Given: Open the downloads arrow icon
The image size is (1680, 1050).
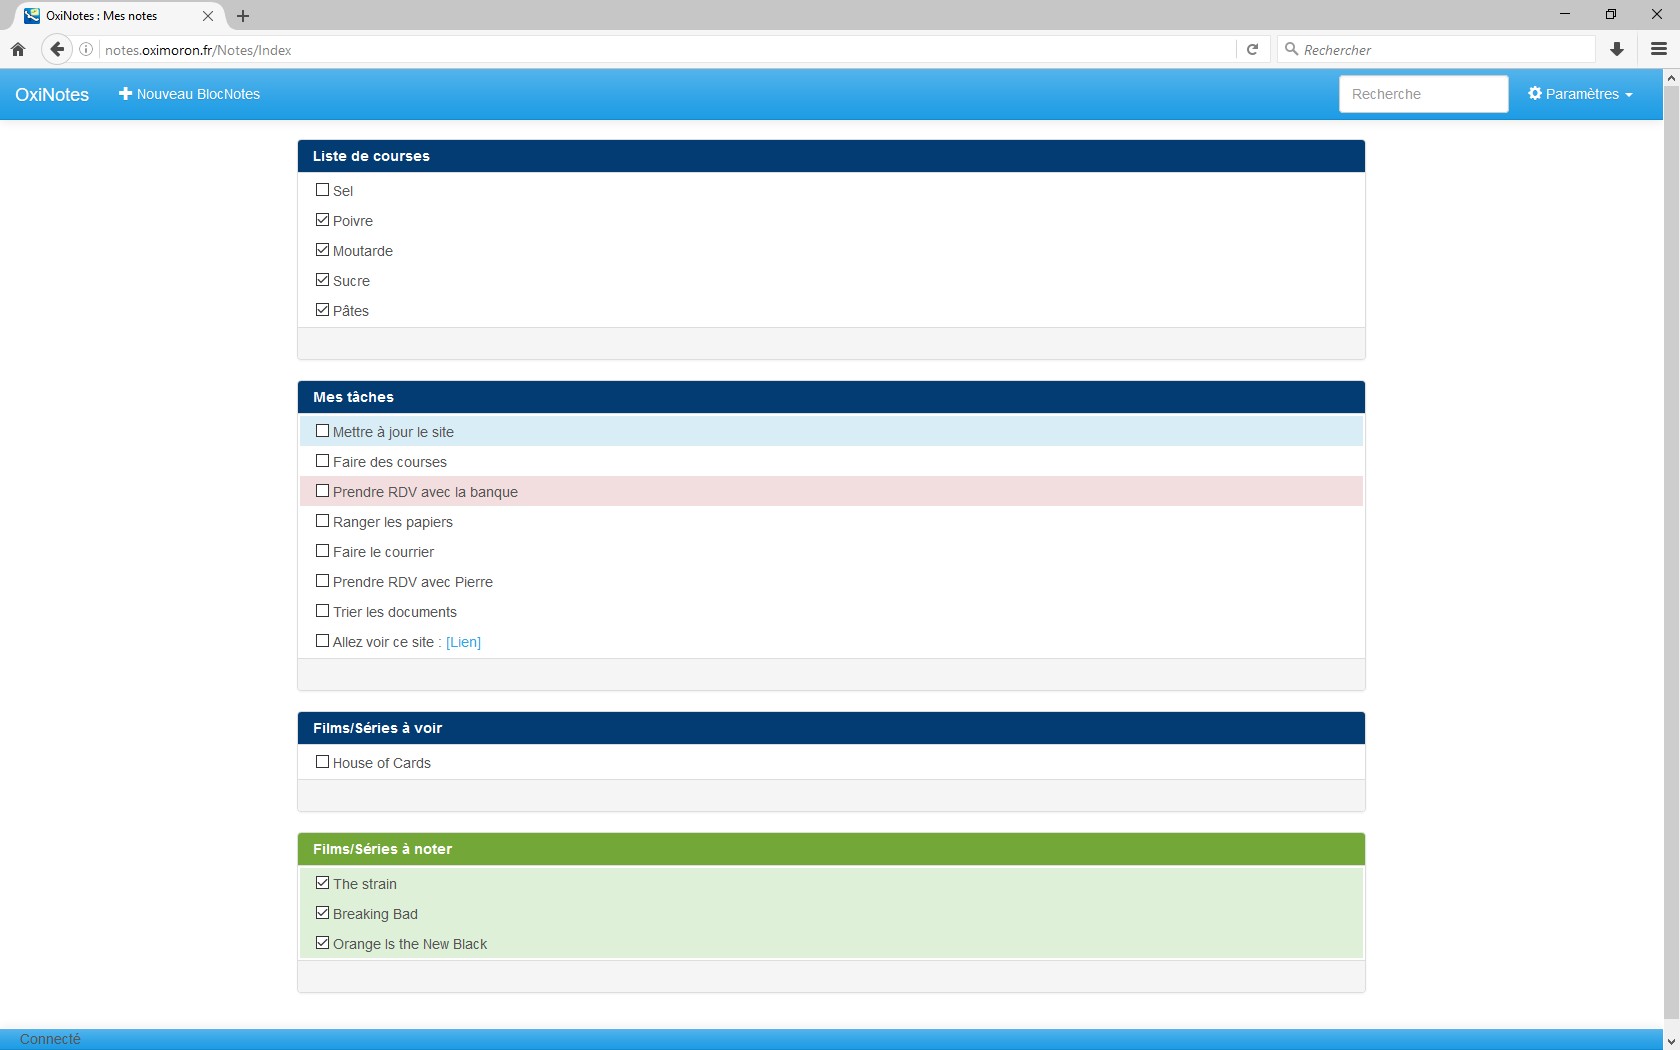Looking at the screenshot, I should tap(1617, 49).
